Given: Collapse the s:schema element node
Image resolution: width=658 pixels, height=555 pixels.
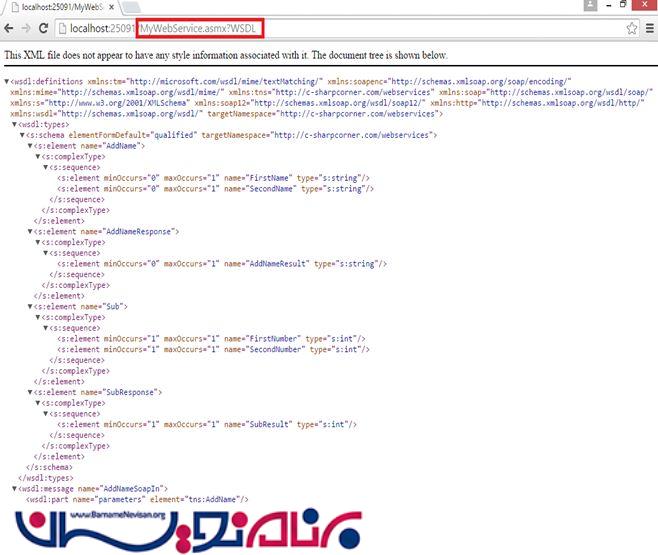Looking at the screenshot, I should [x=23, y=135].
